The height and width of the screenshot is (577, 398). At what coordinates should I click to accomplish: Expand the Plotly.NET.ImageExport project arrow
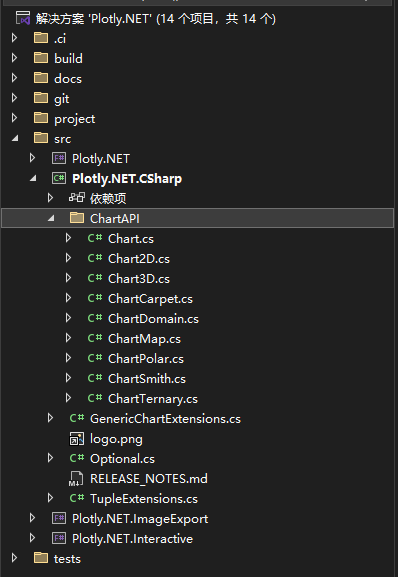tap(32, 518)
